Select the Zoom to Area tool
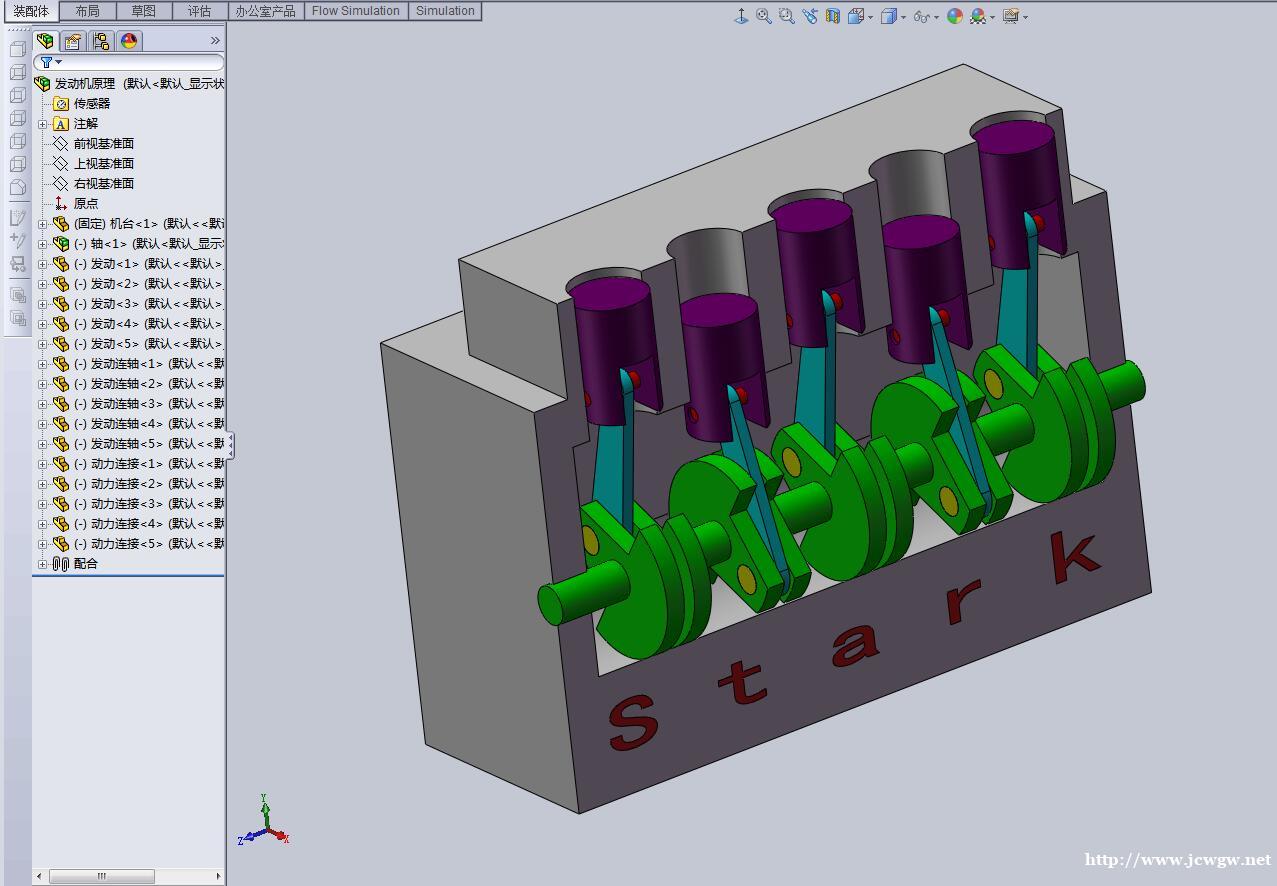The width and height of the screenshot is (1277, 886). click(786, 16)
